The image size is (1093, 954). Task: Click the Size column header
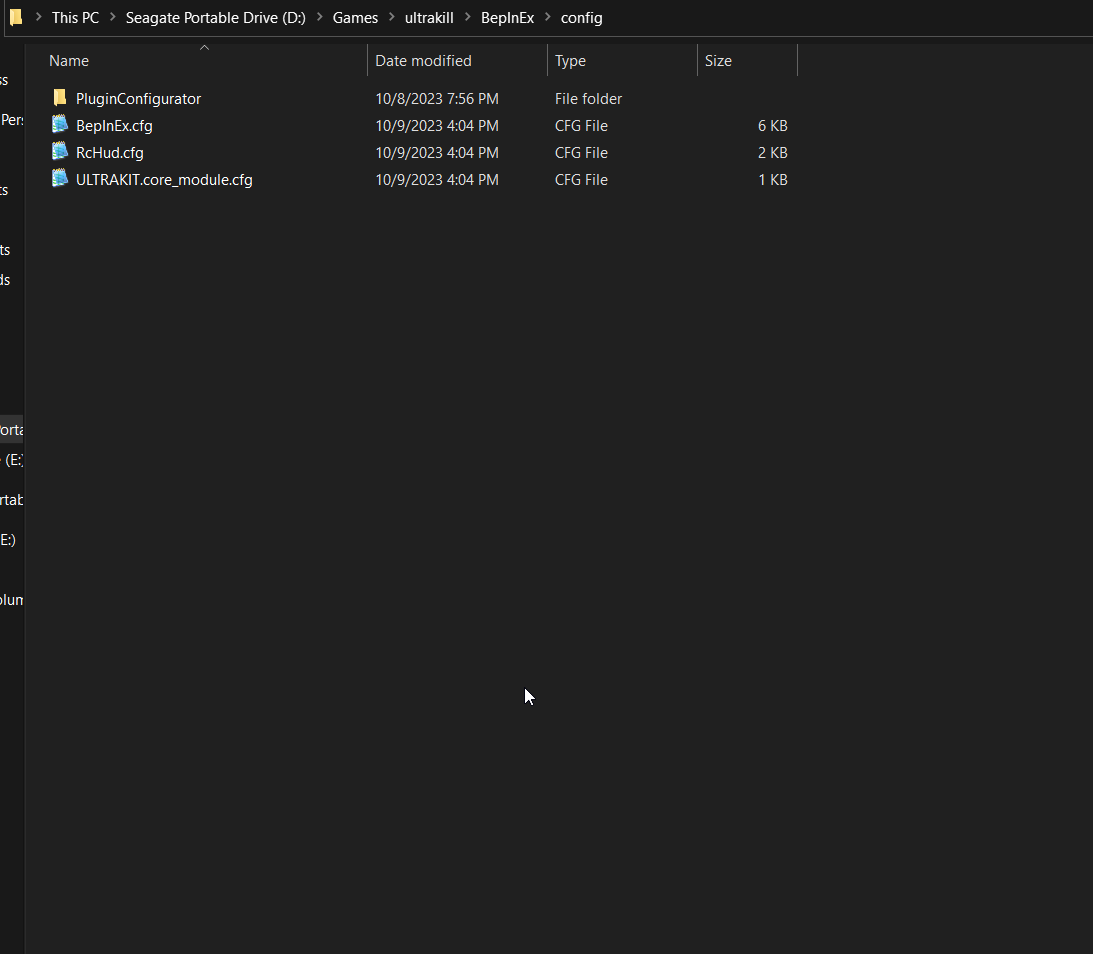718,60
